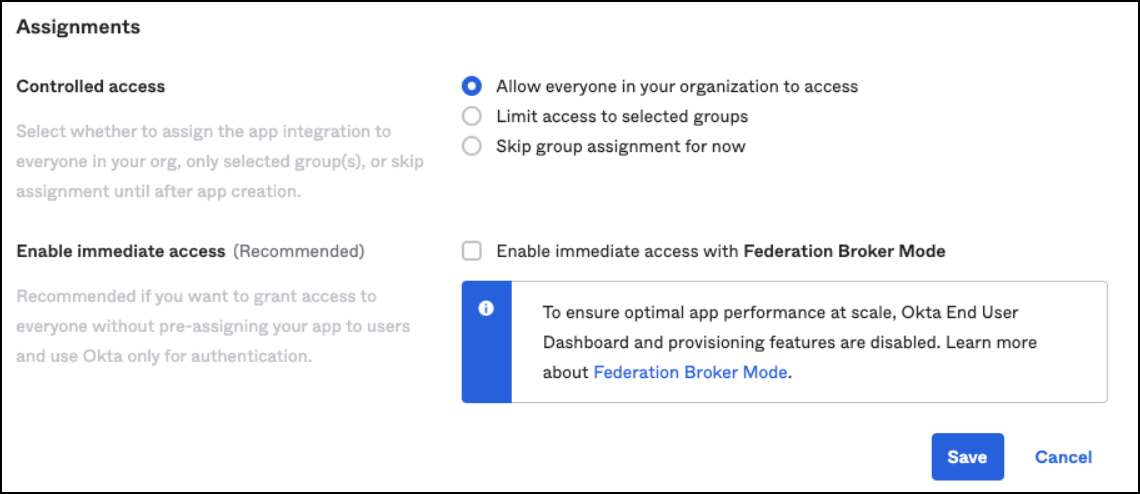The image size is (1140, 494).
Task: Select the Limit access to selected groups radio button
Action: point(472,116)
